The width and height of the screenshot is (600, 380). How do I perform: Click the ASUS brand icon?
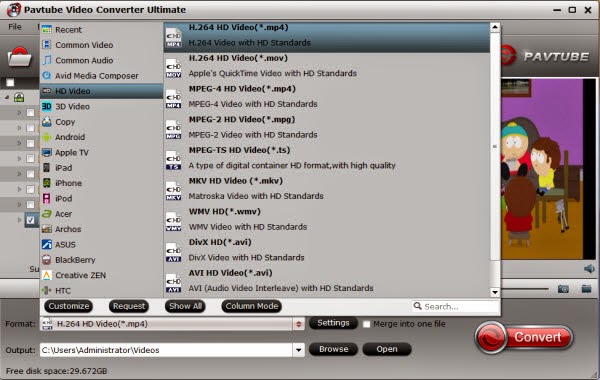click(x=47, y=244)
